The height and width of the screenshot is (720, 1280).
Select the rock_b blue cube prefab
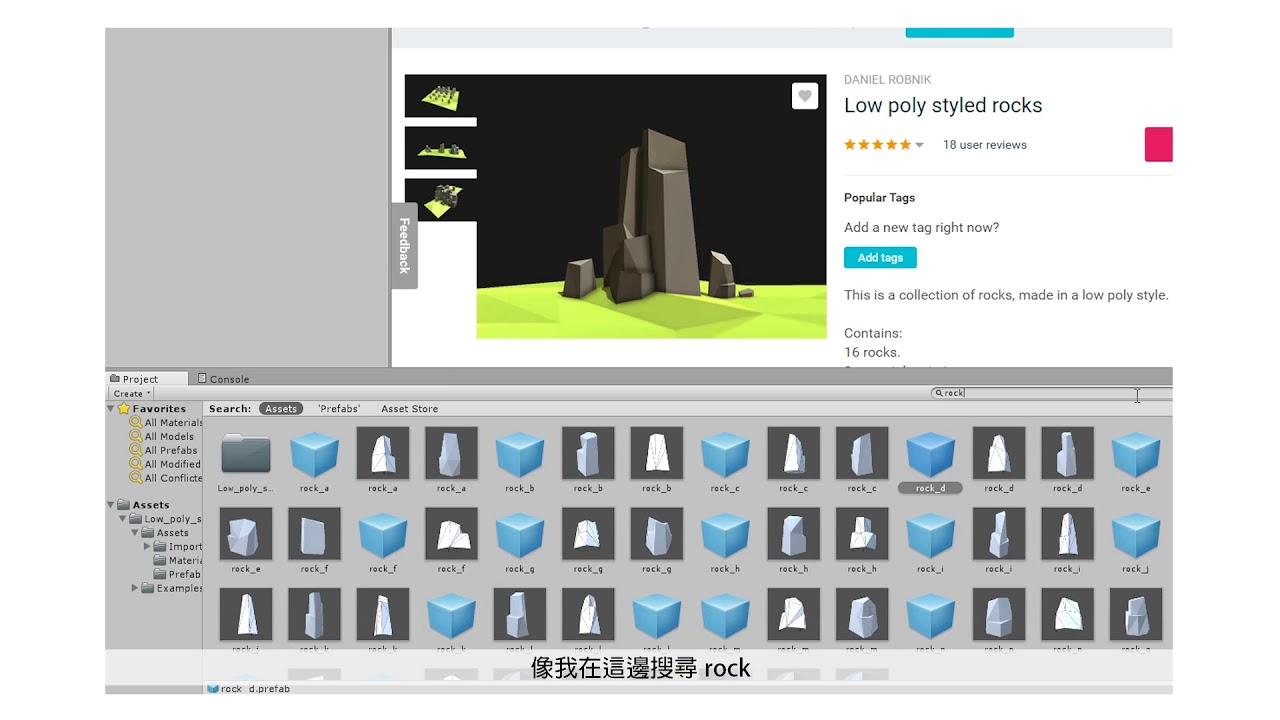(519, 455)
